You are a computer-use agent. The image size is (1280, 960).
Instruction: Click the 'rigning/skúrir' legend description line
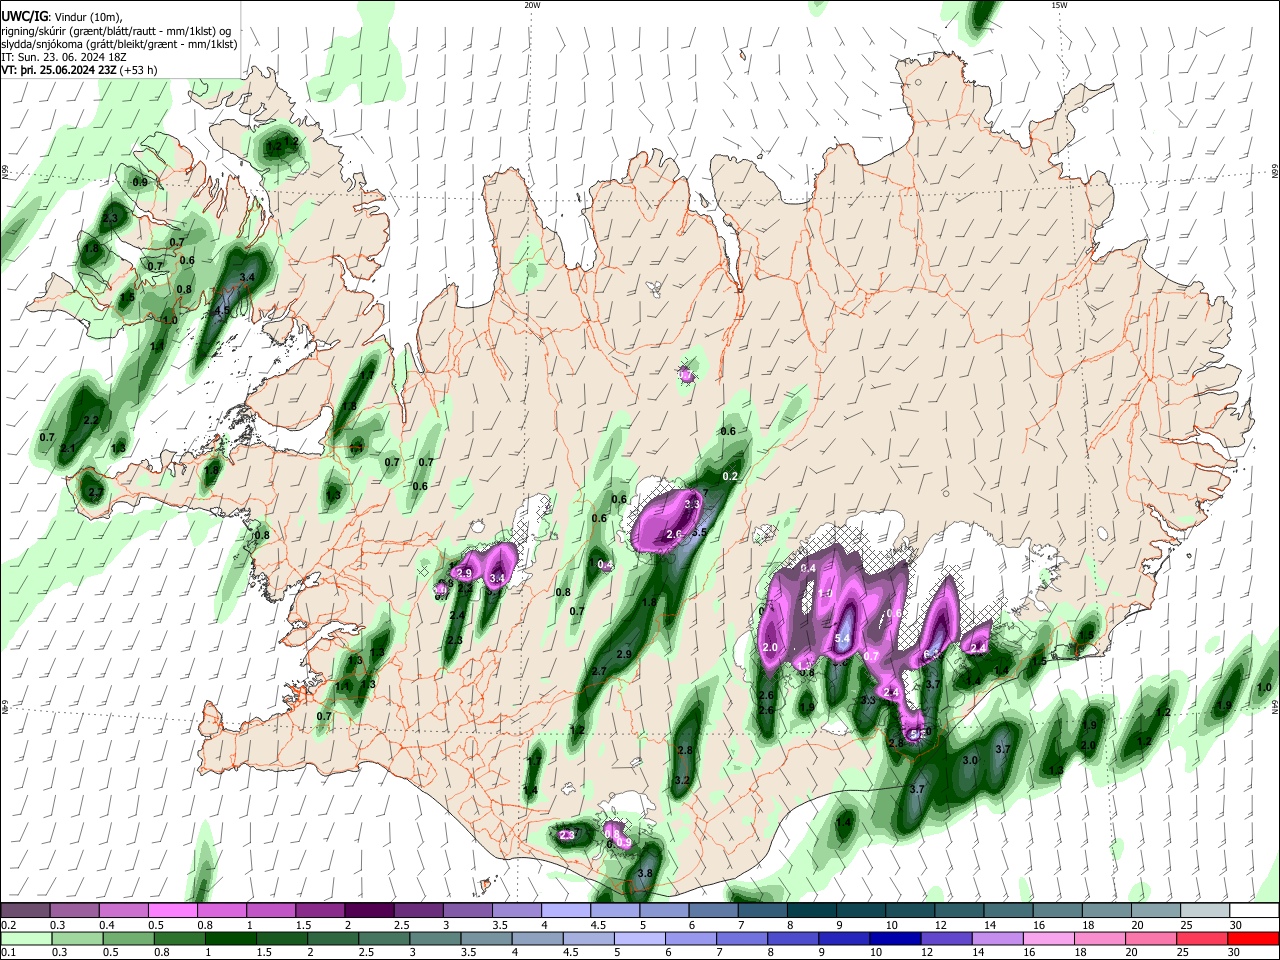point(118,31)
